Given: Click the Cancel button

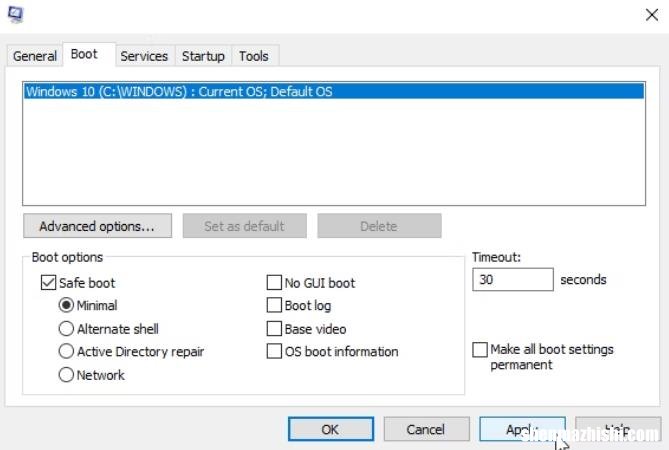Looking at the screenshot, I should point(426,429).
